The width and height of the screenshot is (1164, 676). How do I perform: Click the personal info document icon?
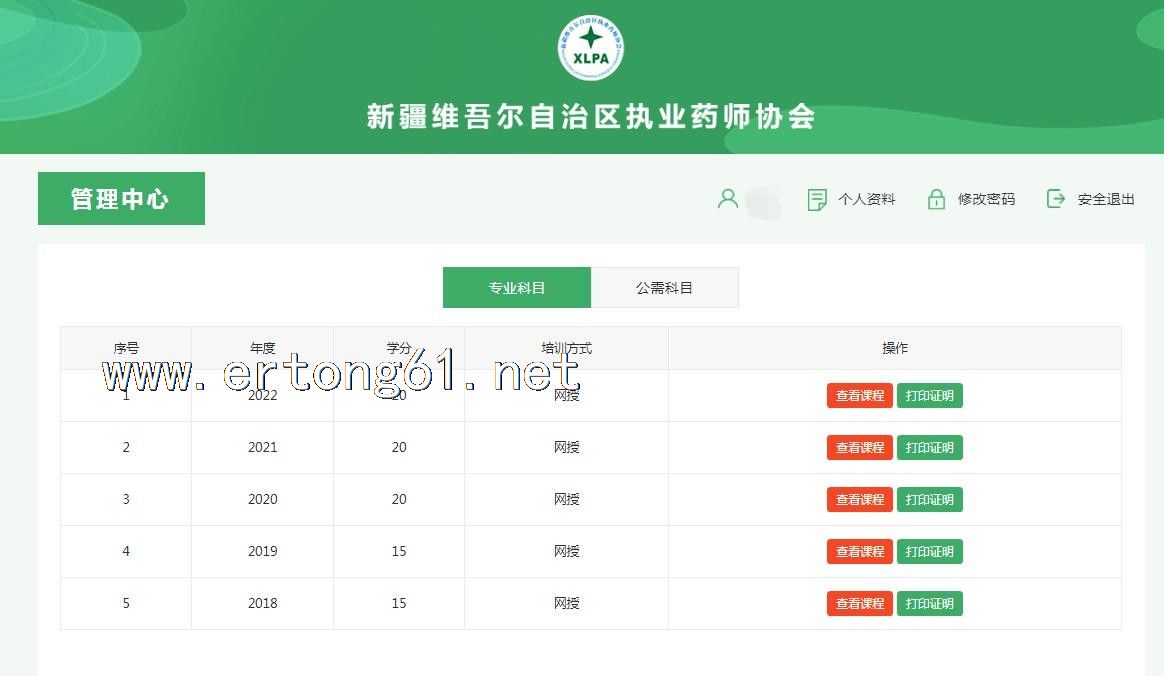pos(817,199)
